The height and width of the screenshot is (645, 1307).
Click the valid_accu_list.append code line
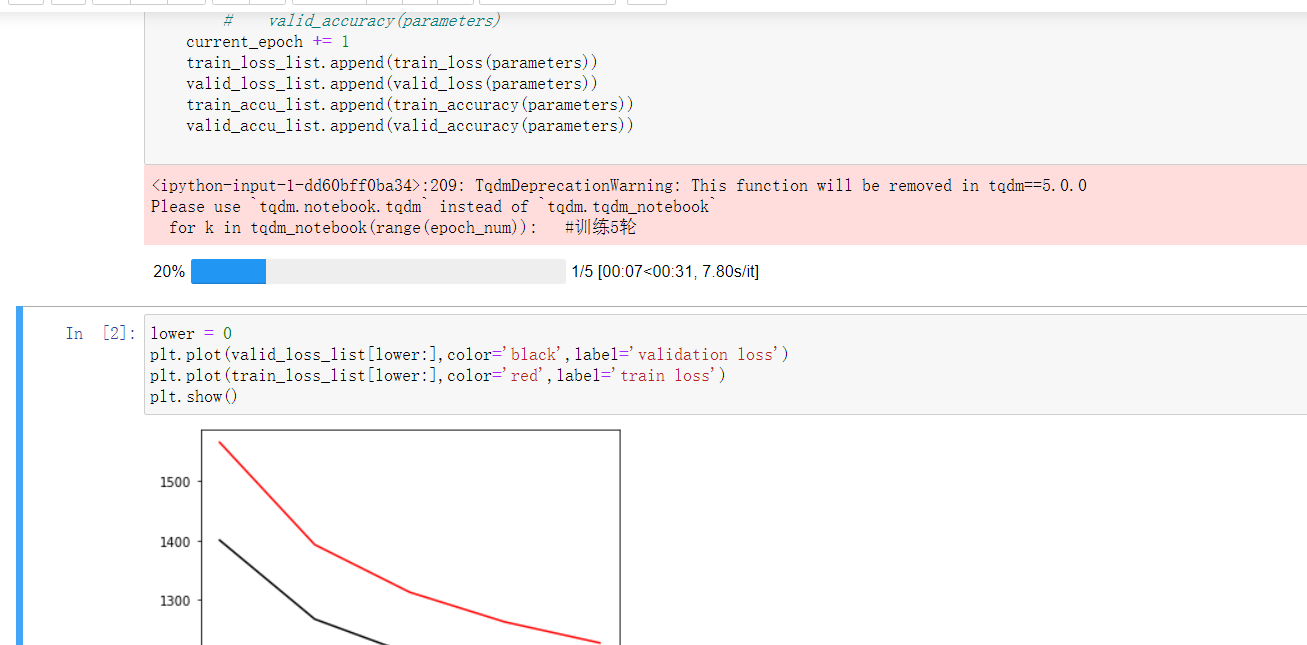pyautogui.click(x=410, y=126)
